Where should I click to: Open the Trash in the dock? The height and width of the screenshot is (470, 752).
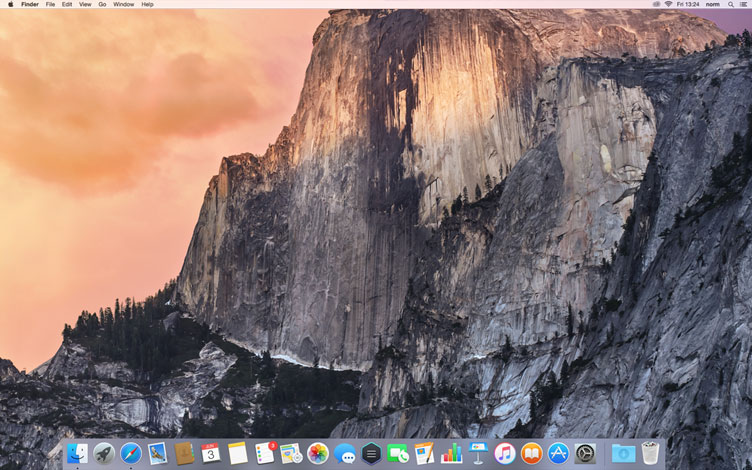coord(651,454)
